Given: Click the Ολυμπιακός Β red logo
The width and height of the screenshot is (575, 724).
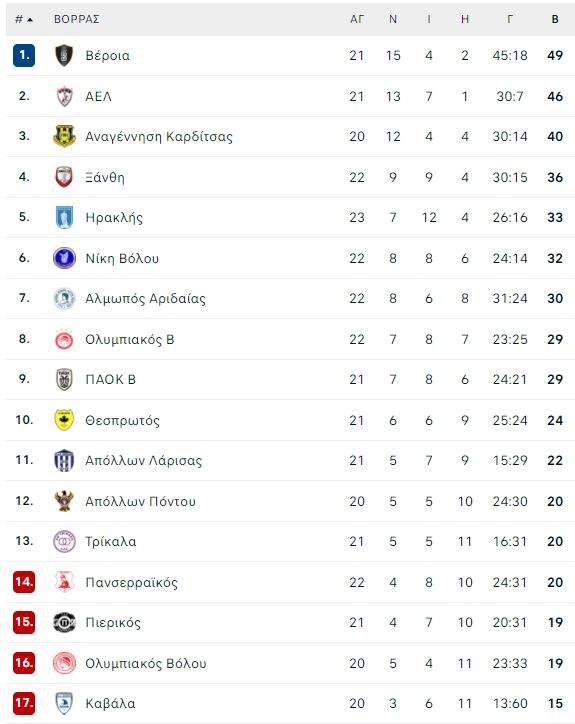Looking at the screenshot, I should tap(64, 339).
